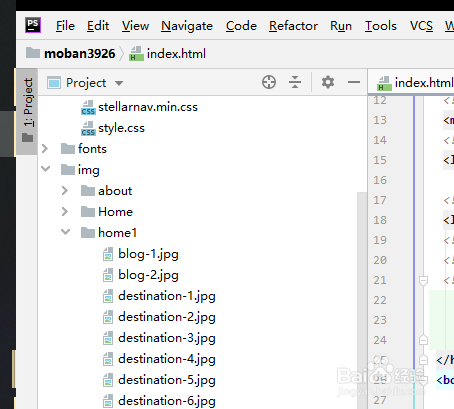Collapse the home1 folder arrow

[66, 232]
